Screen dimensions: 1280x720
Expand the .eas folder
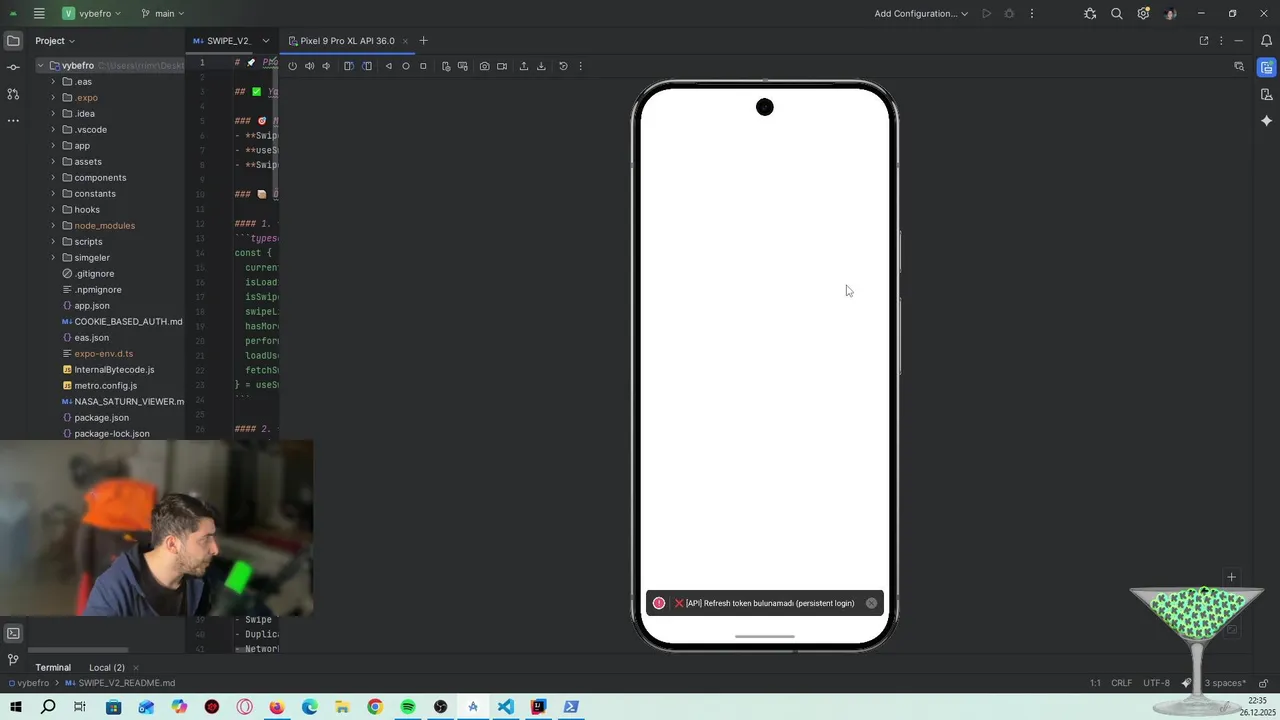pos(53,82)
